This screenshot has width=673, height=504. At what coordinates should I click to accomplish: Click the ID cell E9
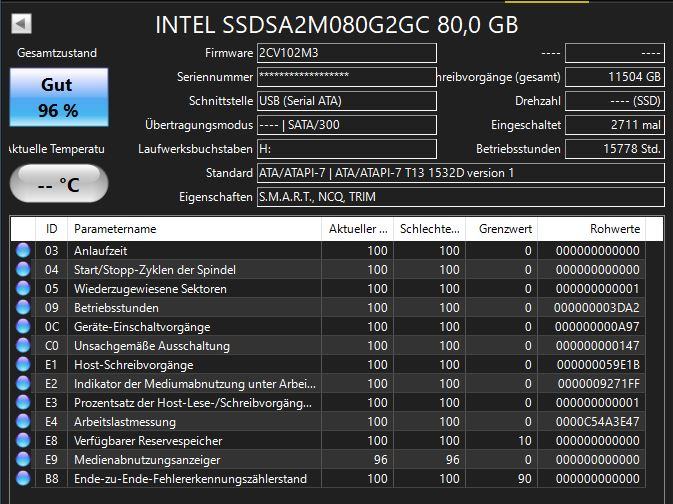[51, 459]
